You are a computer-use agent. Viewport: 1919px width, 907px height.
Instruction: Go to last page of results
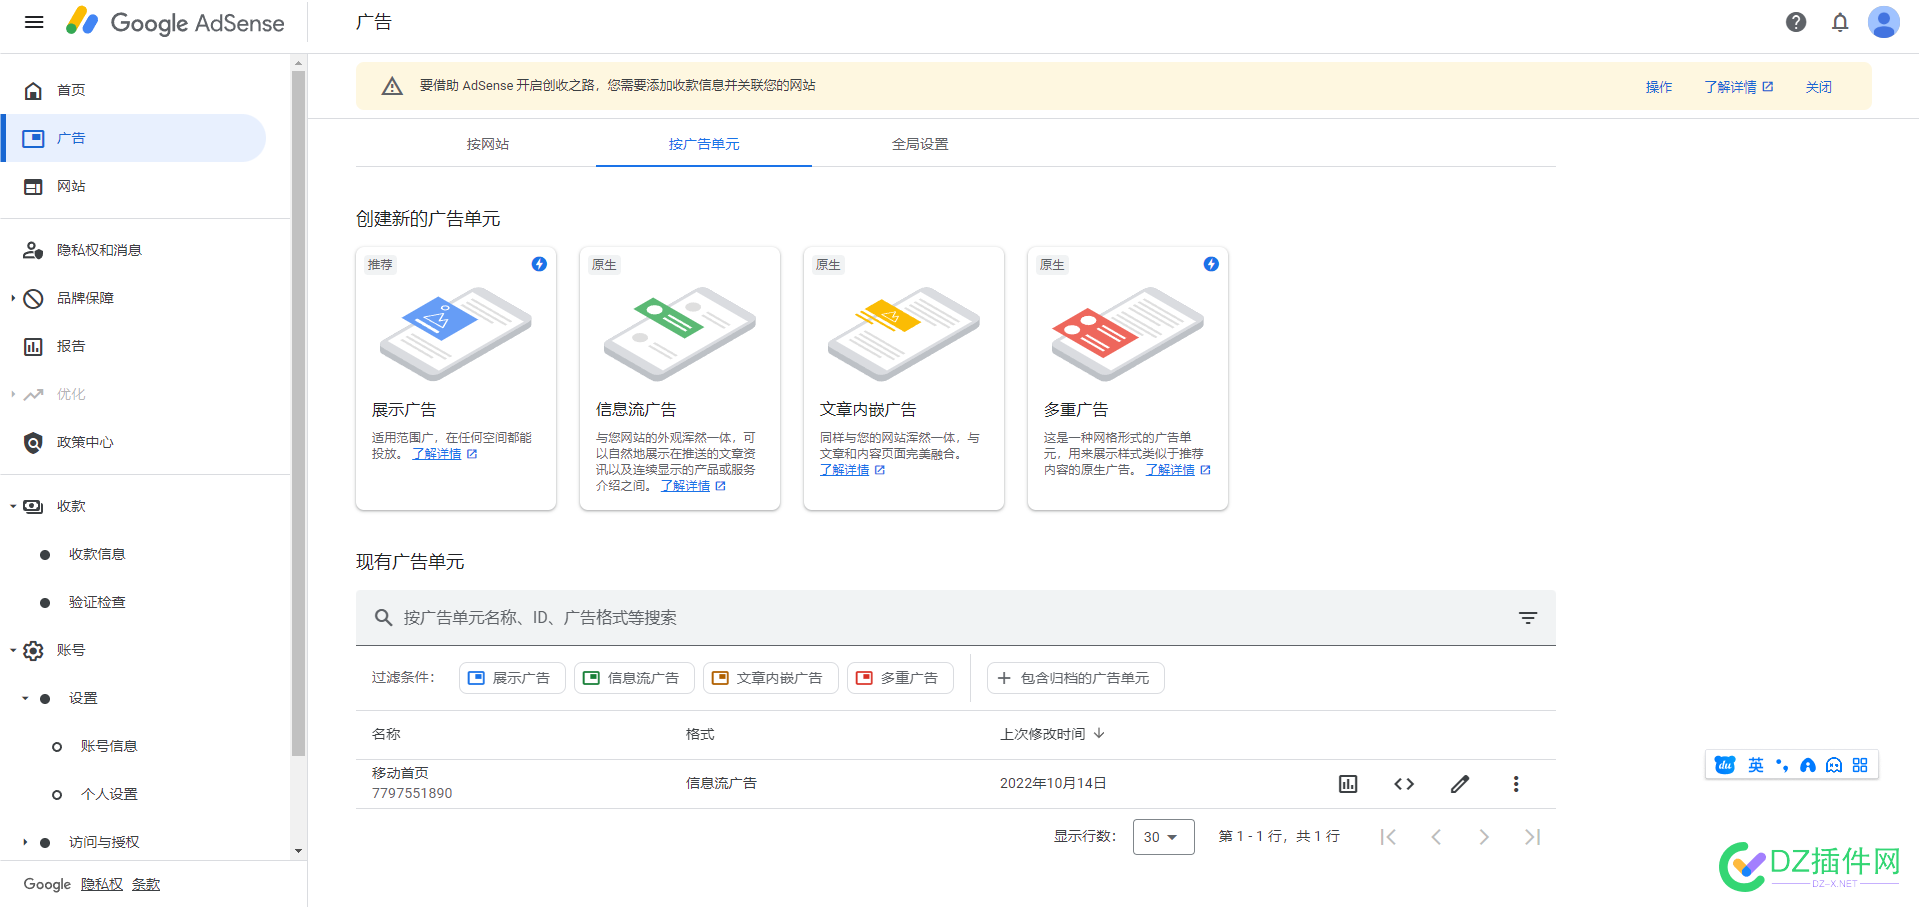point(1532,837)
